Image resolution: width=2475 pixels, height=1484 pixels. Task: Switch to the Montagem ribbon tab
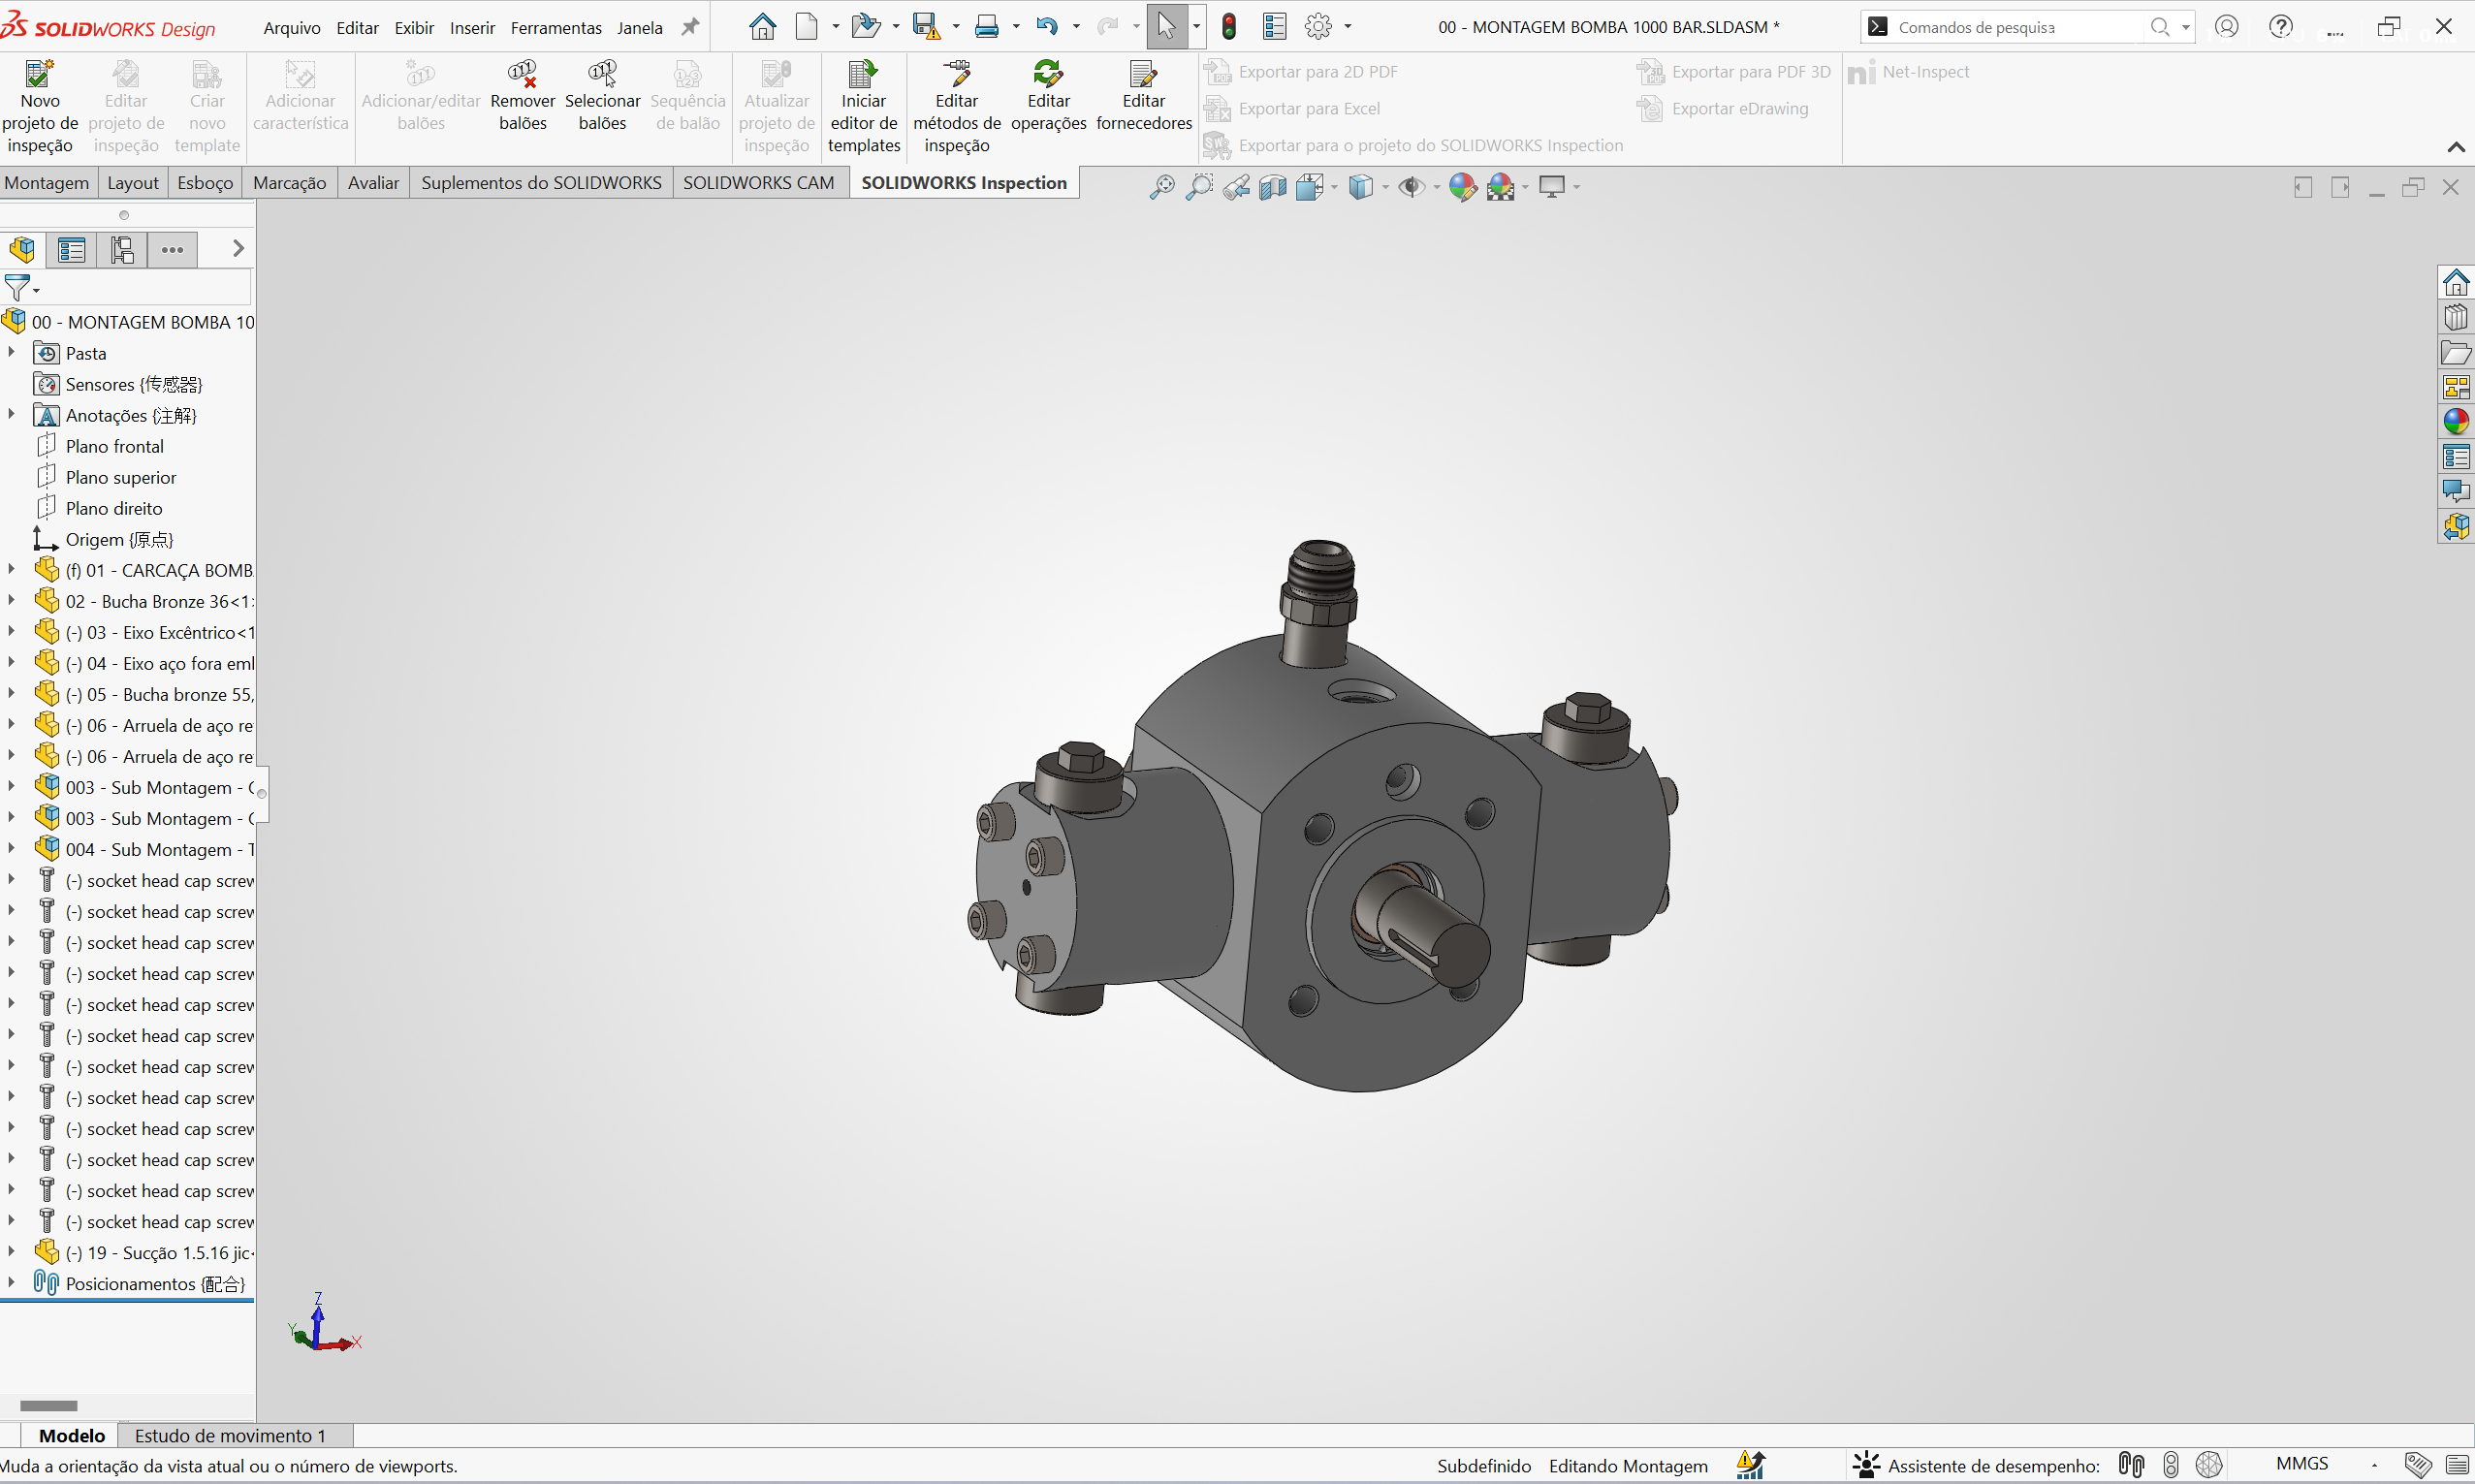(47, 183)
